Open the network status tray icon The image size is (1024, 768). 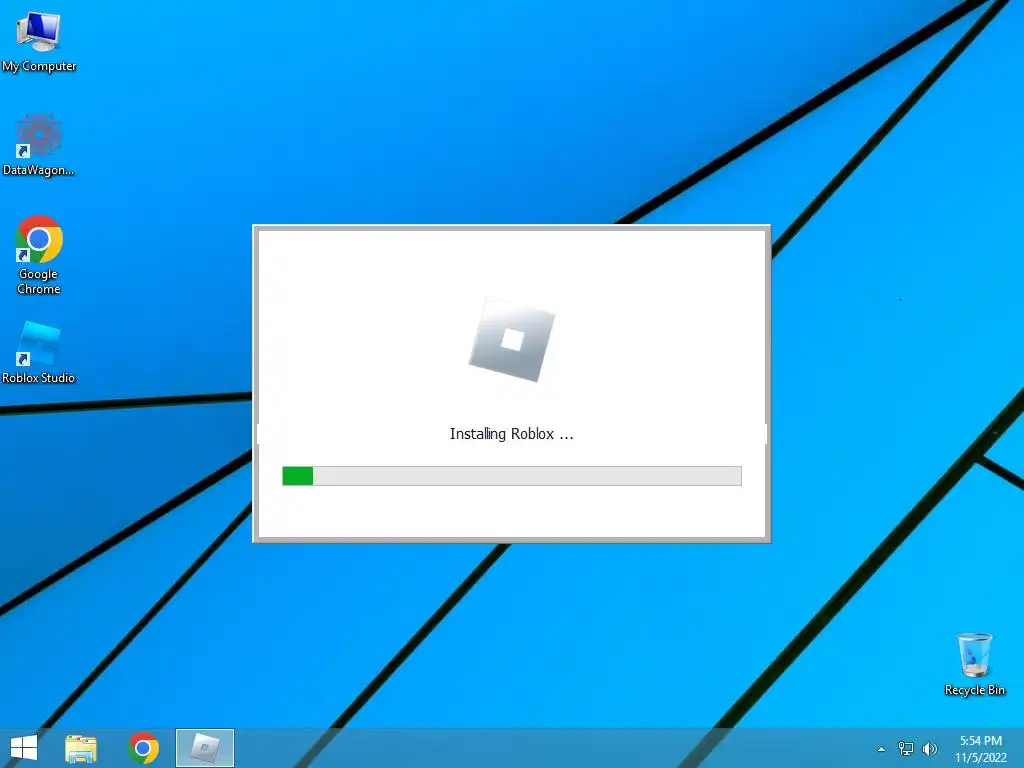click(x=906, y=748)
